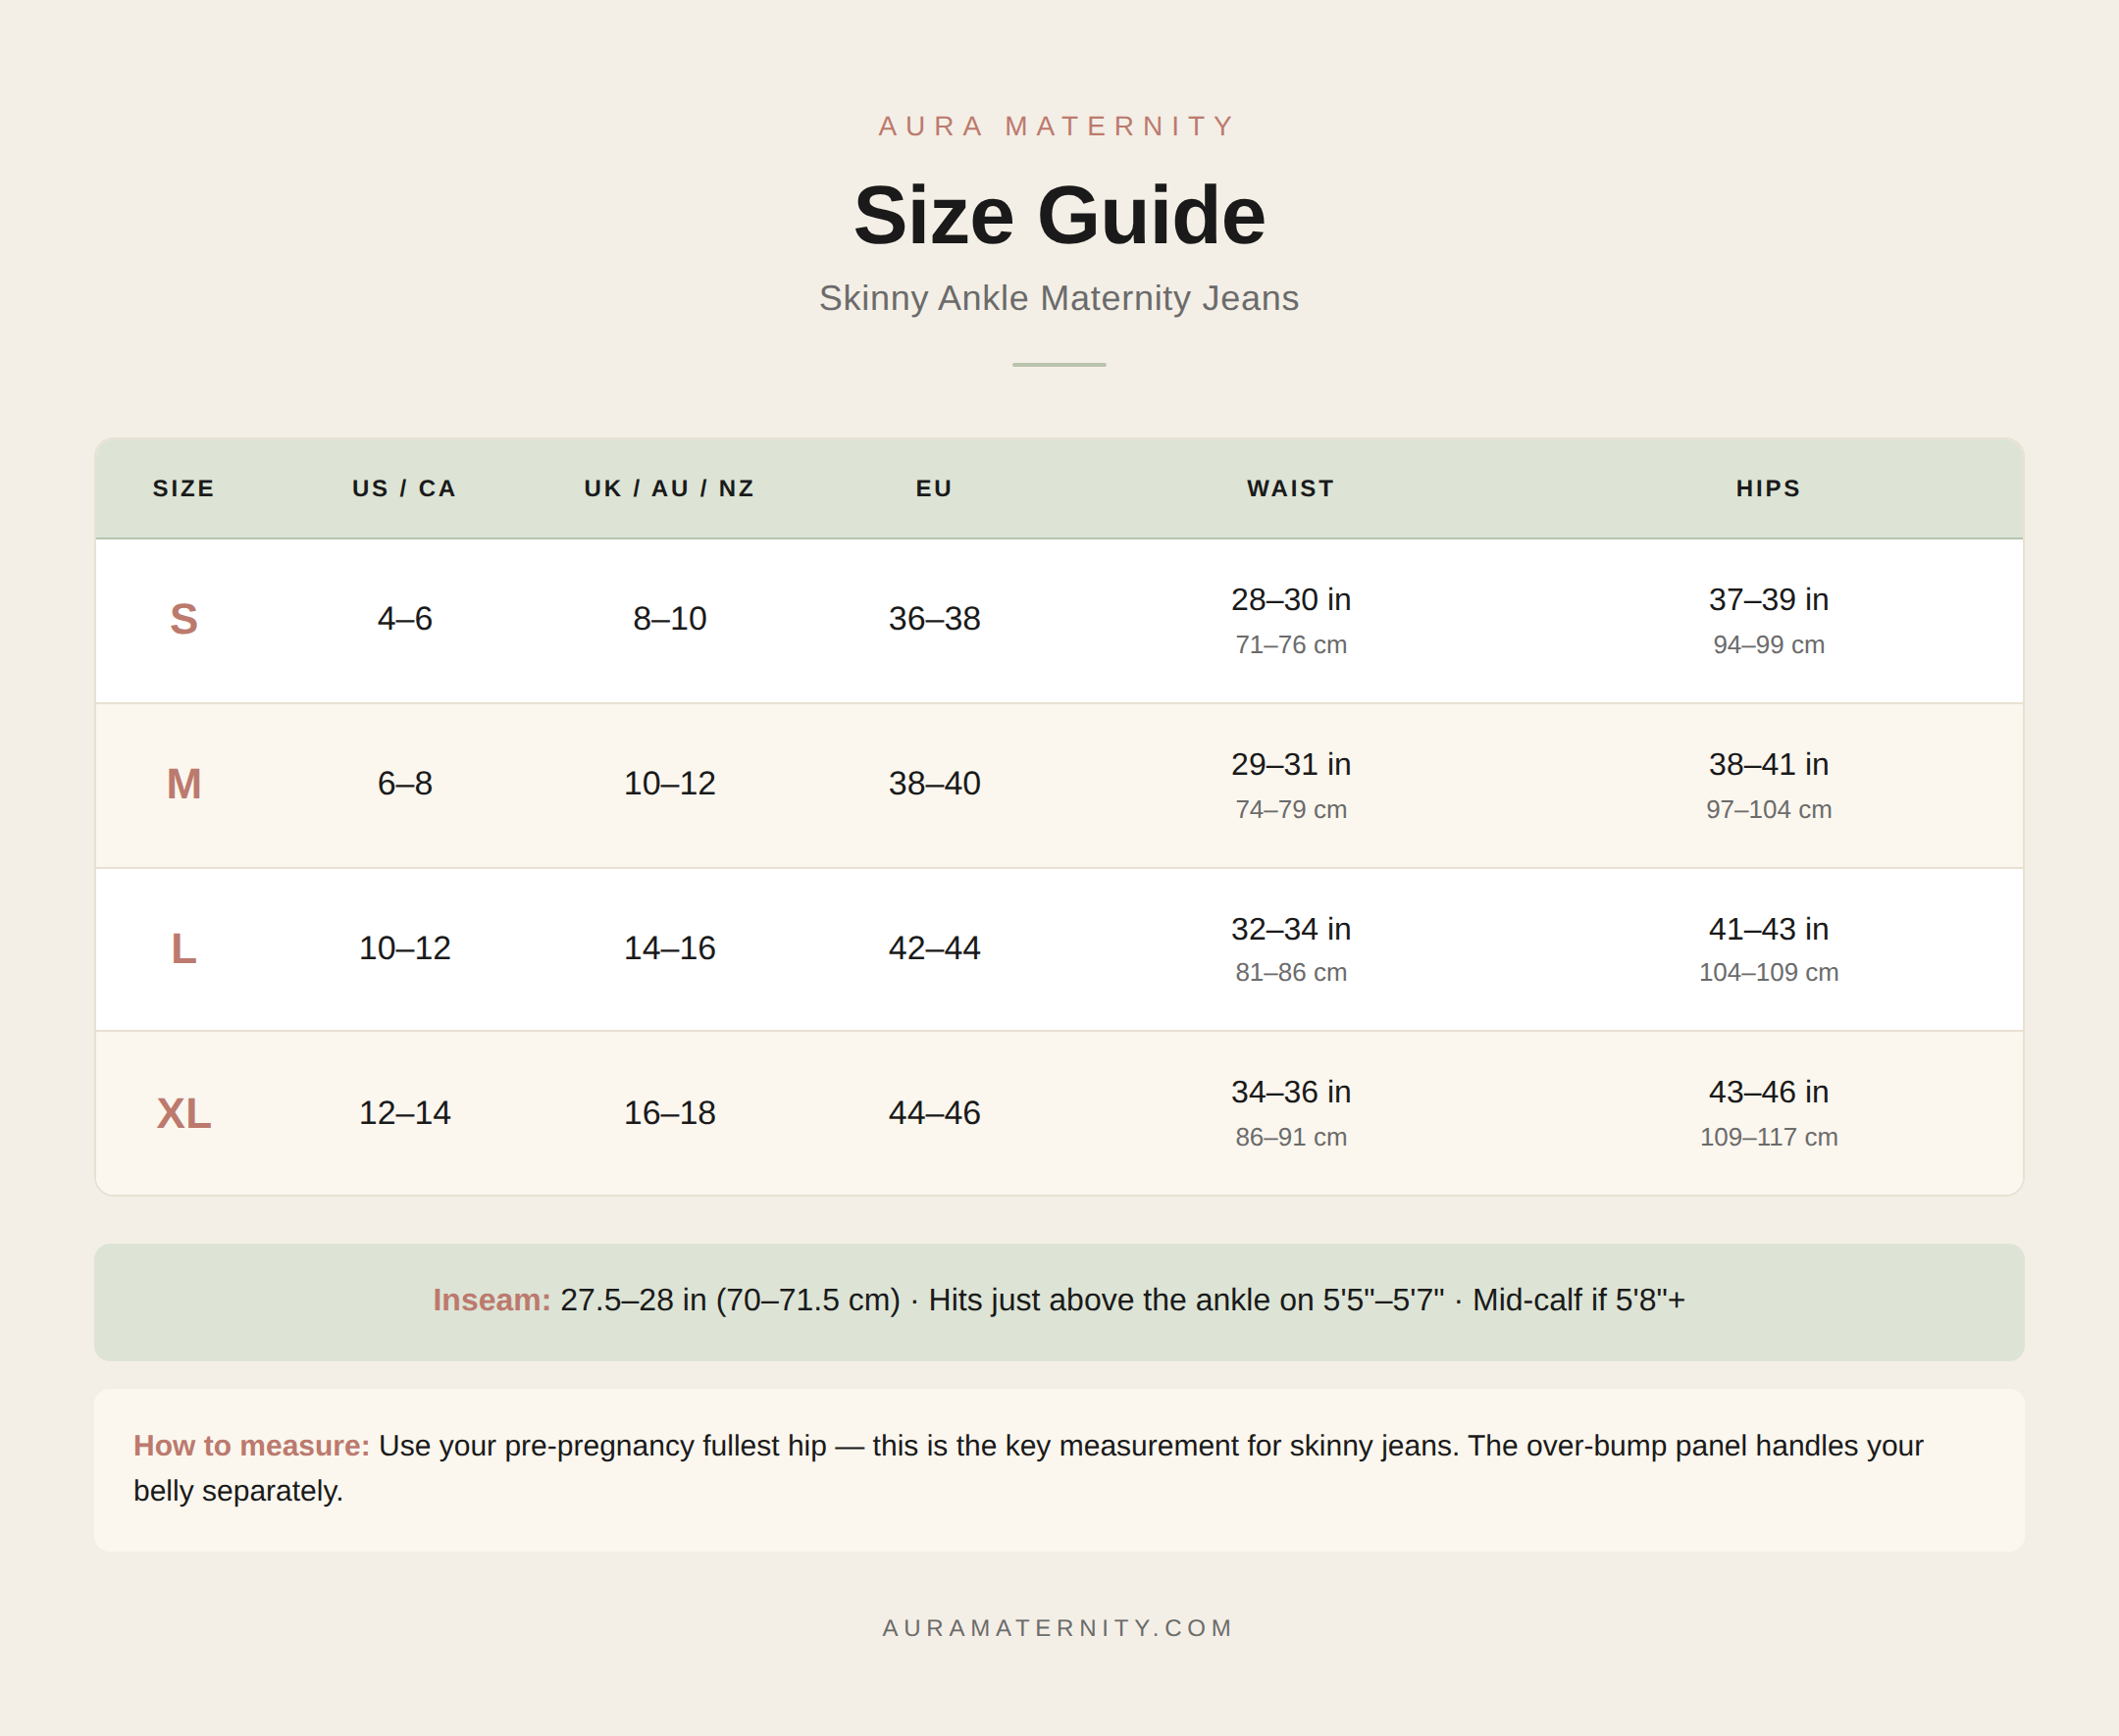Click the SIZE column header
Screen dimensions: 2119x1736
coord(184,488)
